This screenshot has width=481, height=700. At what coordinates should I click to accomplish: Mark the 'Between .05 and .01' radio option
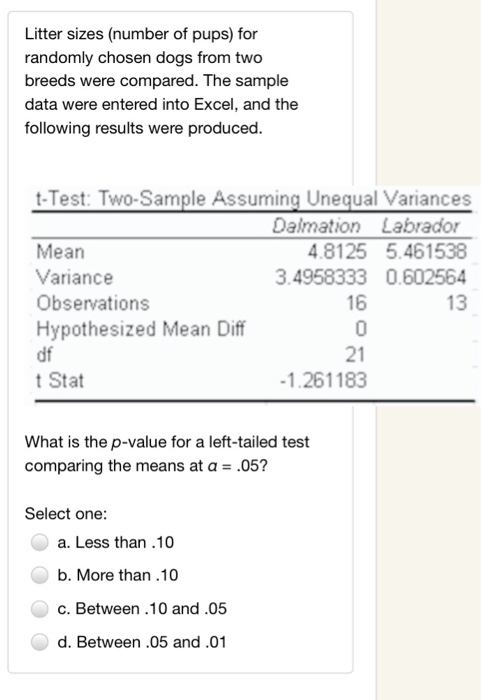pos(40,642)
